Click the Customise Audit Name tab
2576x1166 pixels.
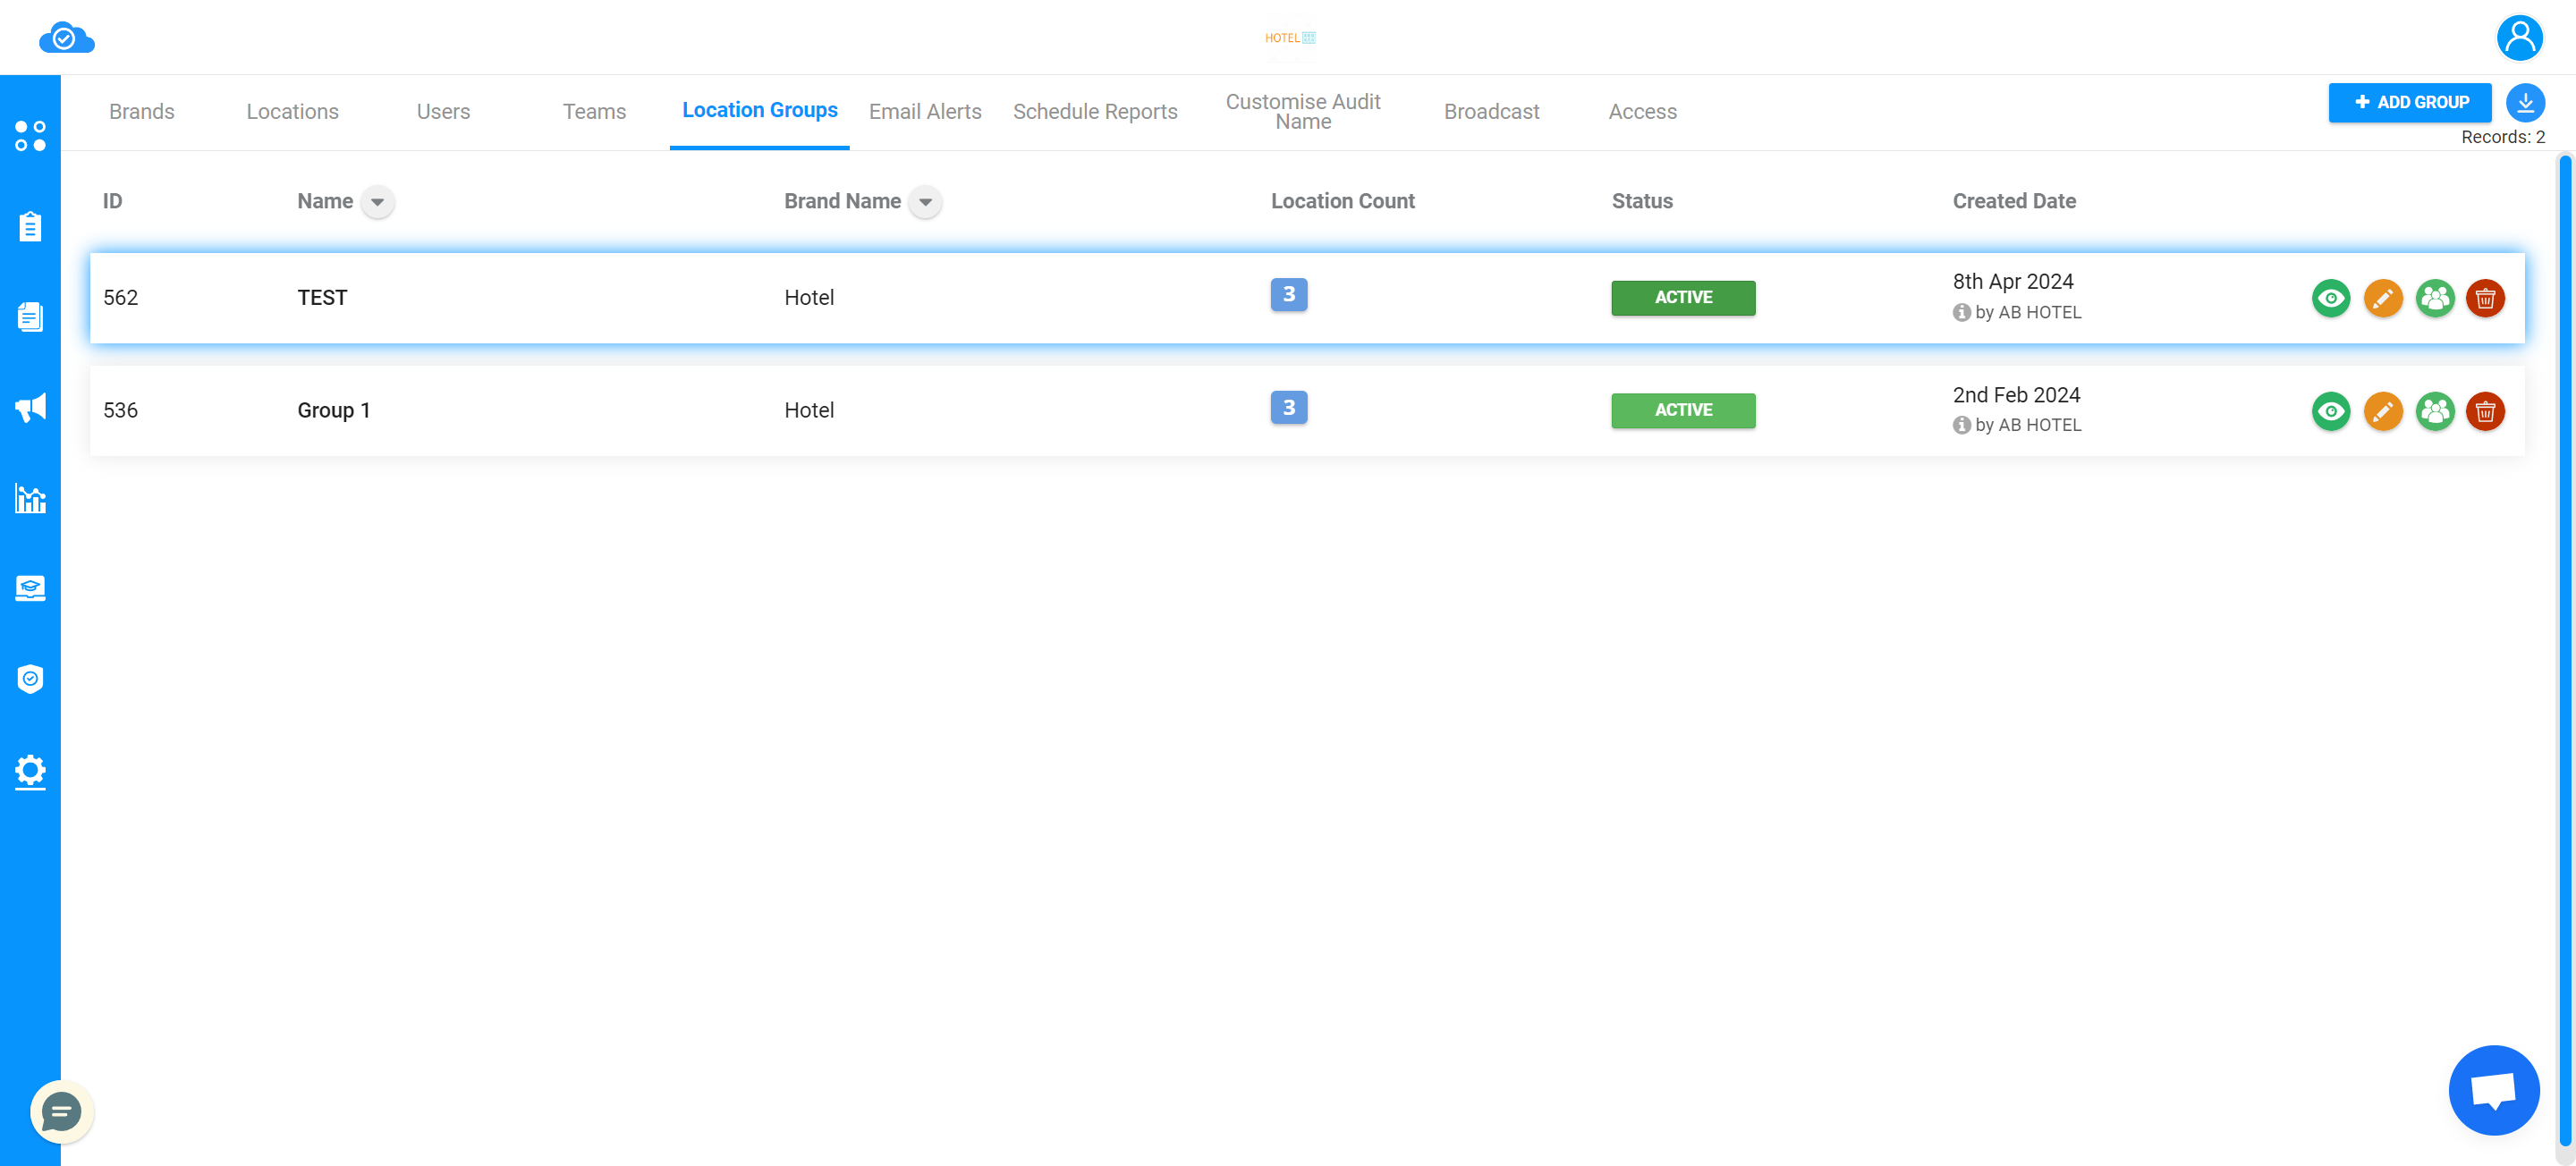pos(1303,112)
